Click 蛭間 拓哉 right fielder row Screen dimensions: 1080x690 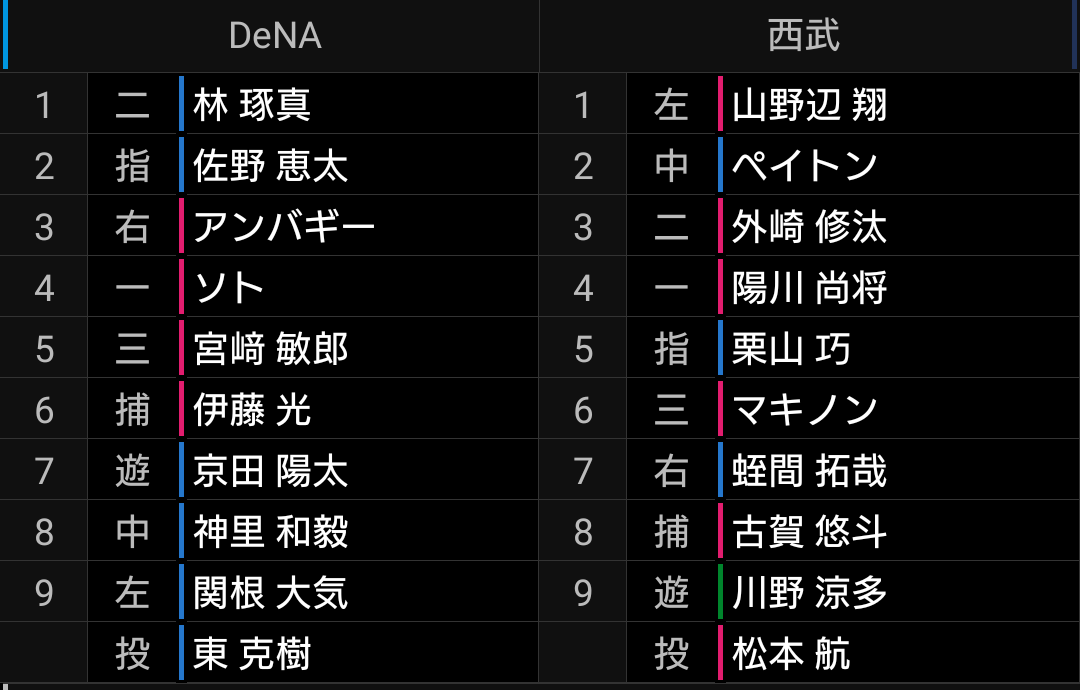click(x=809, y=471)
